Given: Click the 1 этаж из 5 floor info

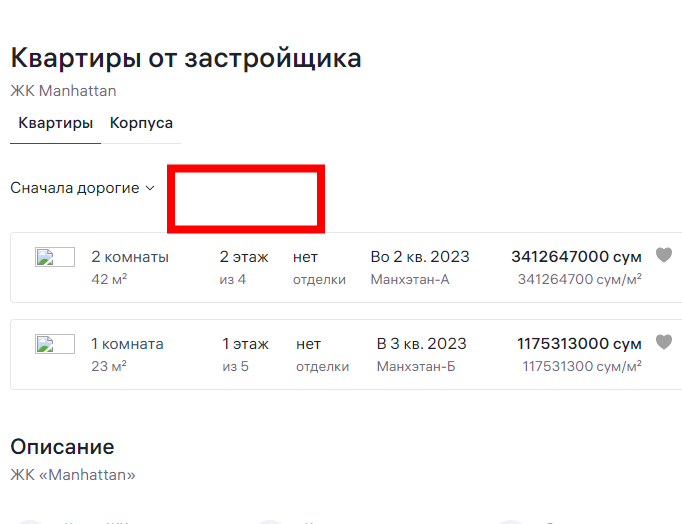Looking at the screenshot, I should coord(245,354).
